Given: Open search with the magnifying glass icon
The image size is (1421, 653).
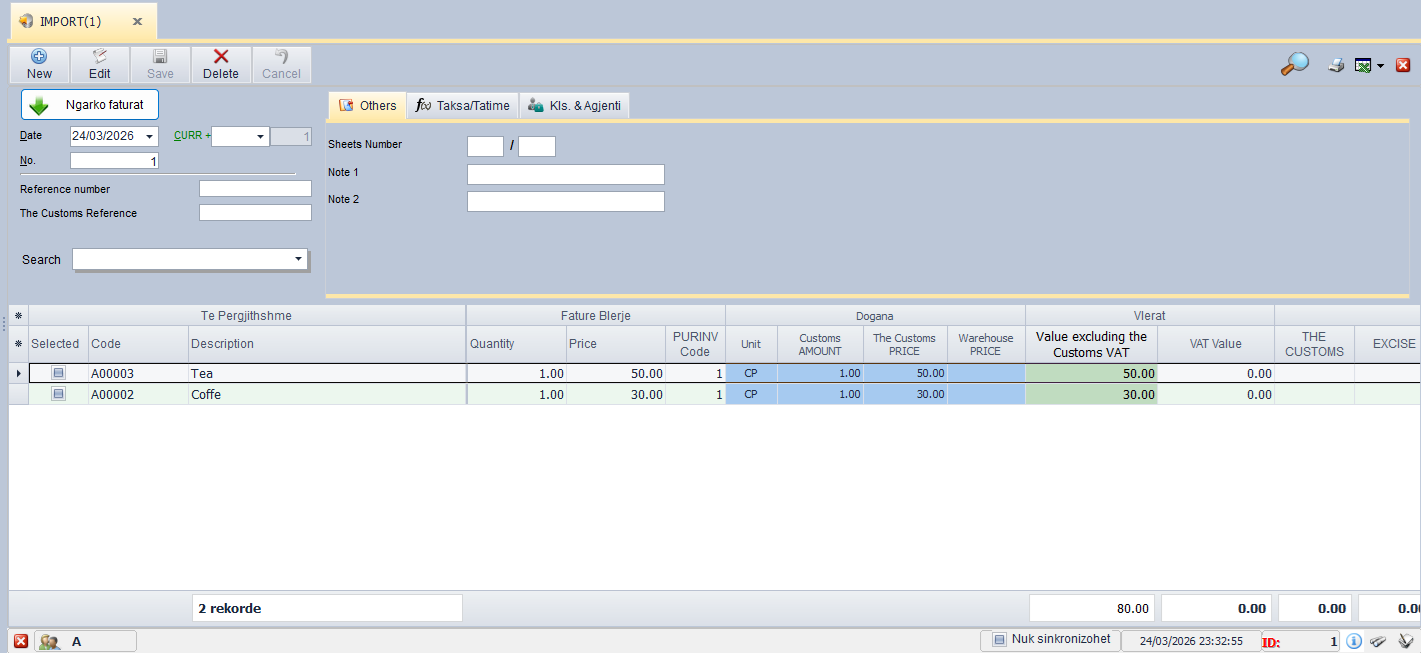Looking at the screenshot, I should (x=1294, y=65).
